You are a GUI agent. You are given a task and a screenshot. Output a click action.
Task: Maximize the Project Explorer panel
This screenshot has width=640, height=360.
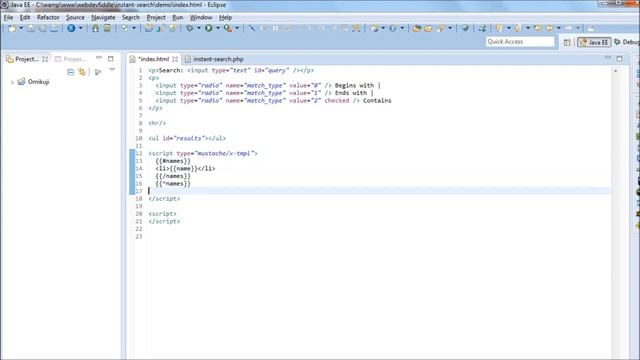(111, 59)
